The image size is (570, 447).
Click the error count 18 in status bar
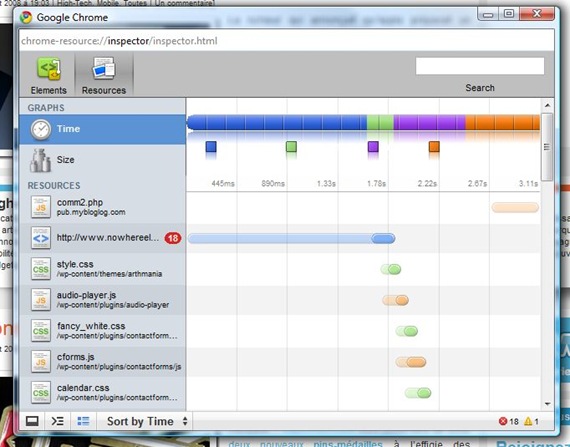[x=509, y=422]
